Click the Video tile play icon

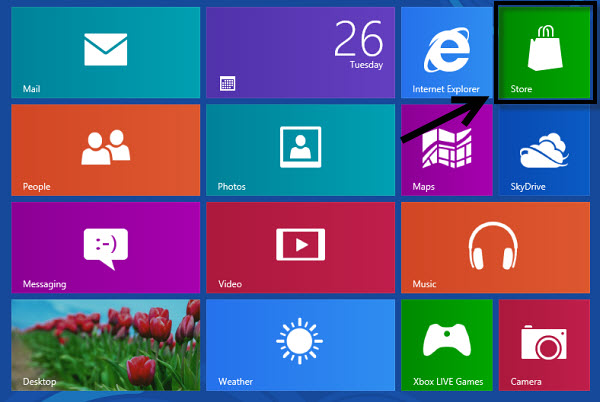click(x=300, y=244)
